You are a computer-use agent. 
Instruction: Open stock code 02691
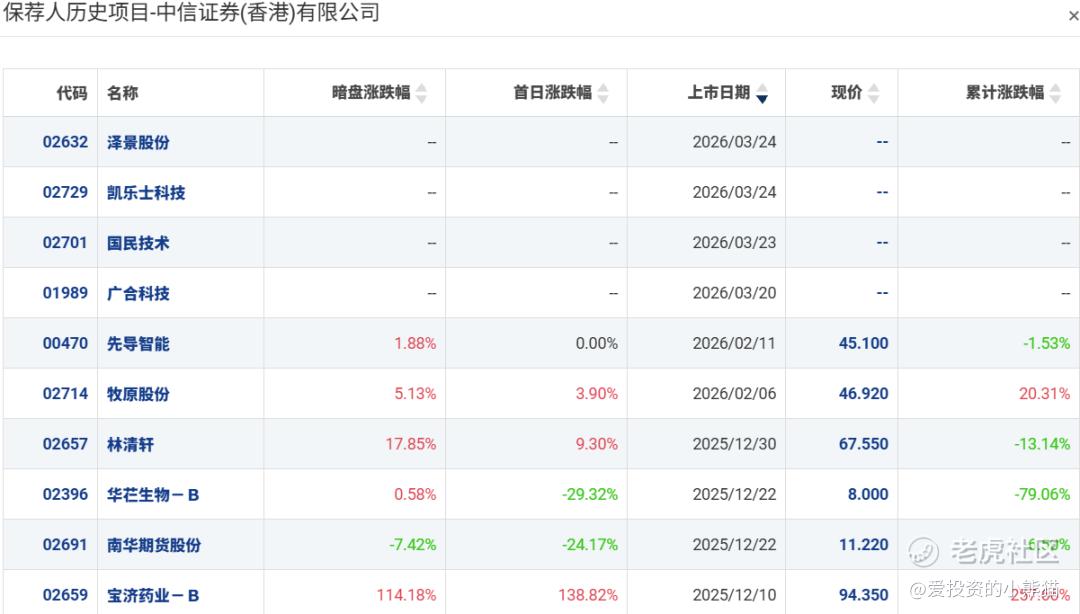point(65,544)
